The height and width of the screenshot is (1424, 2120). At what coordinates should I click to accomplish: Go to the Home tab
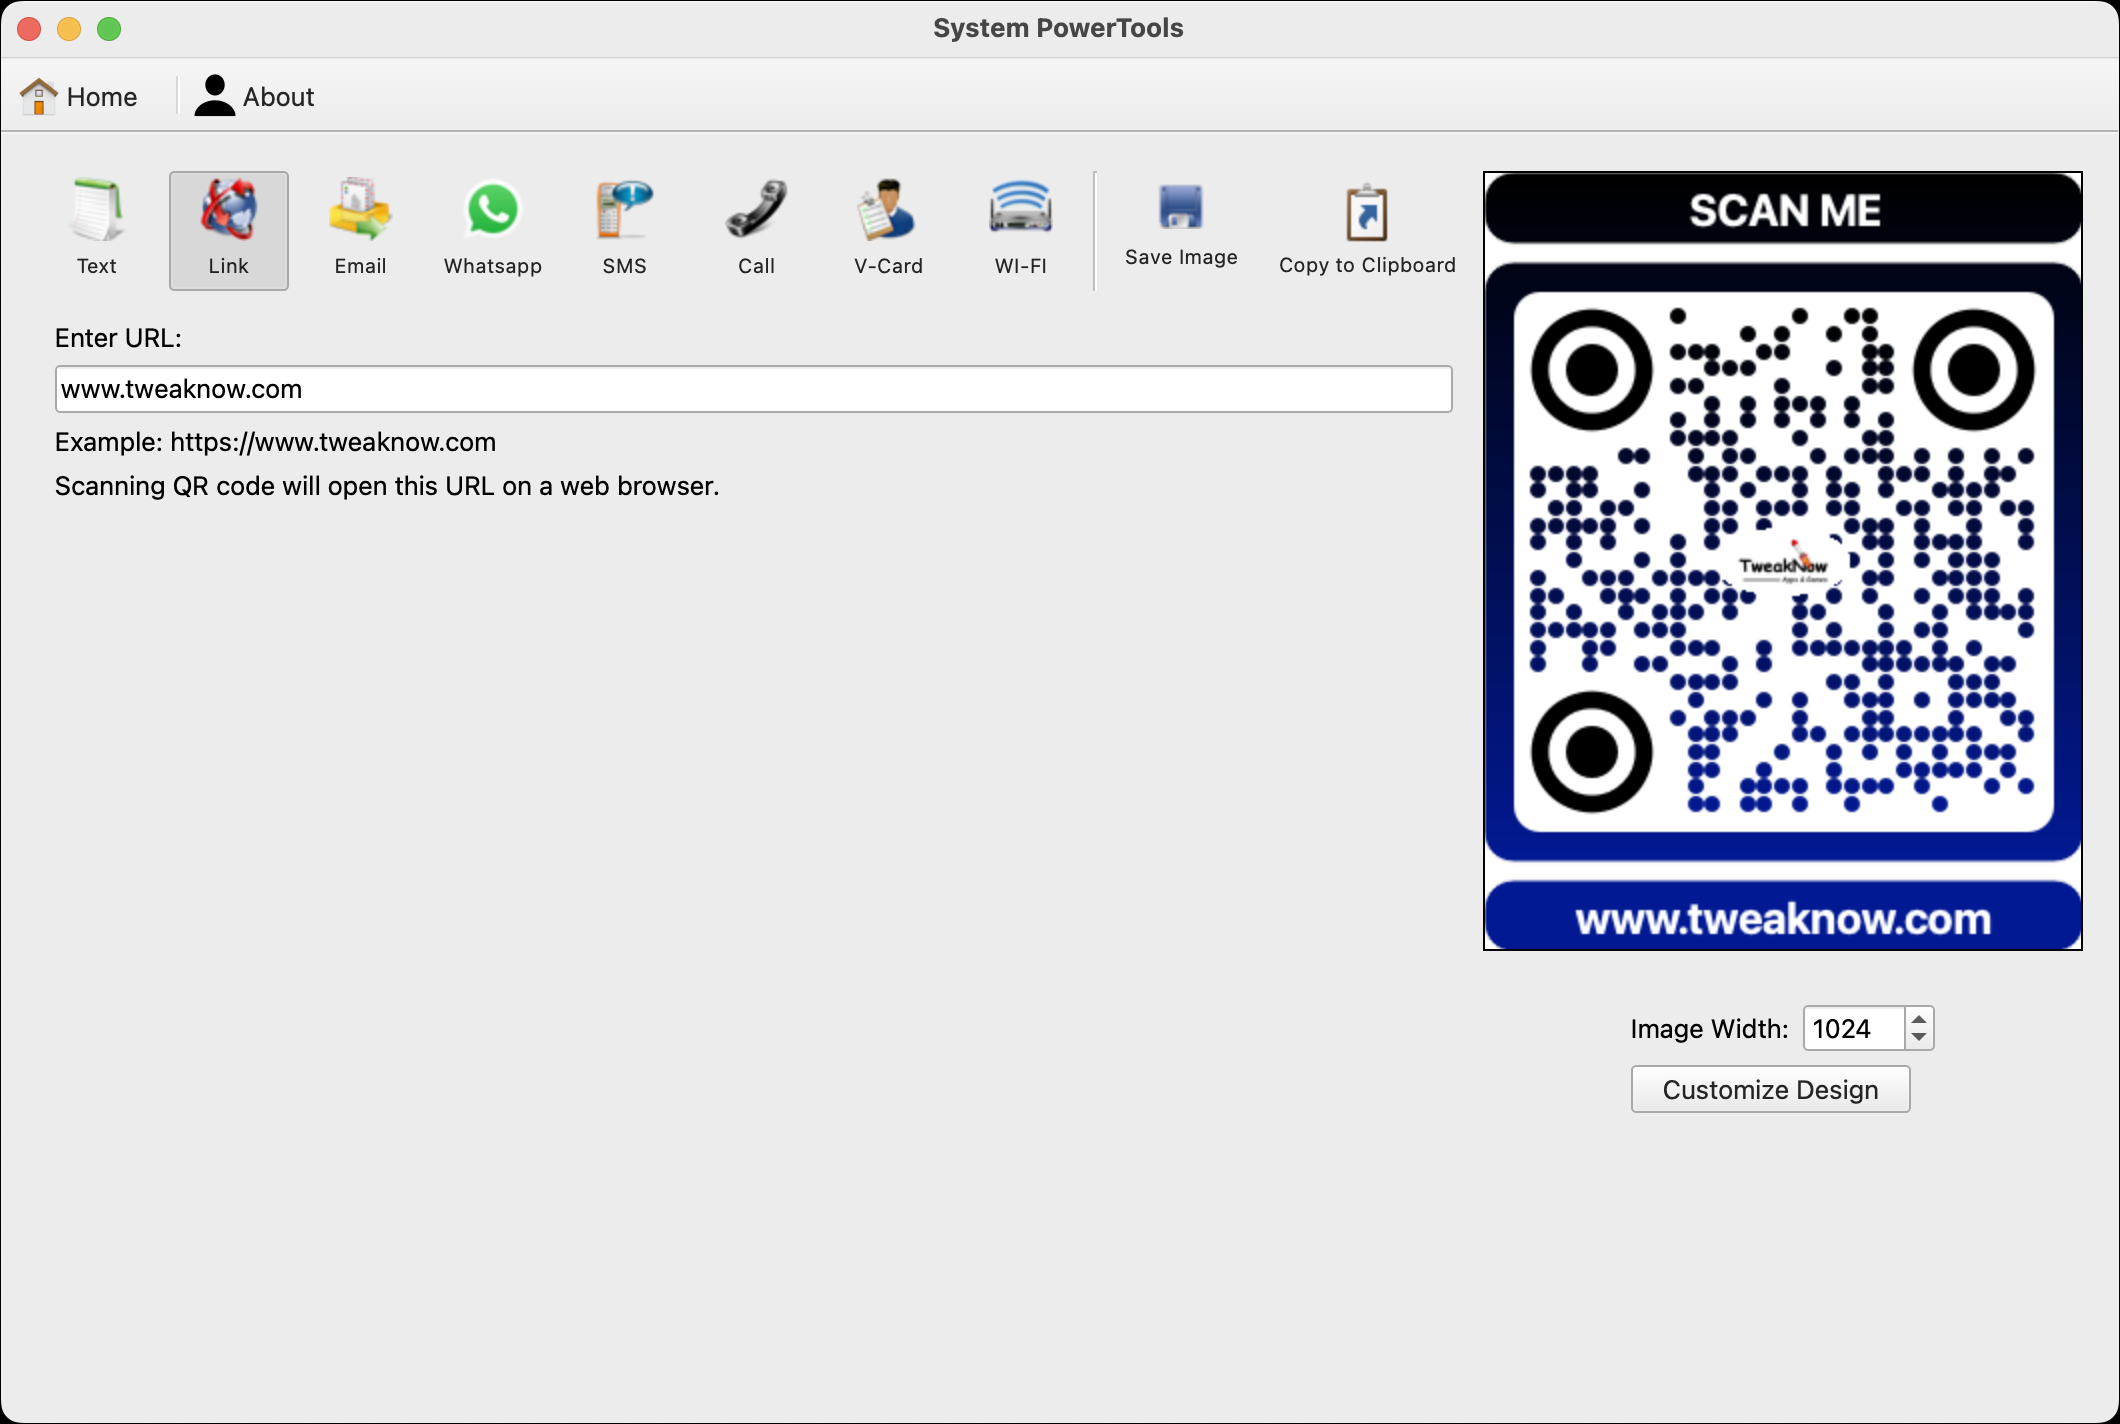pos(80,96)
